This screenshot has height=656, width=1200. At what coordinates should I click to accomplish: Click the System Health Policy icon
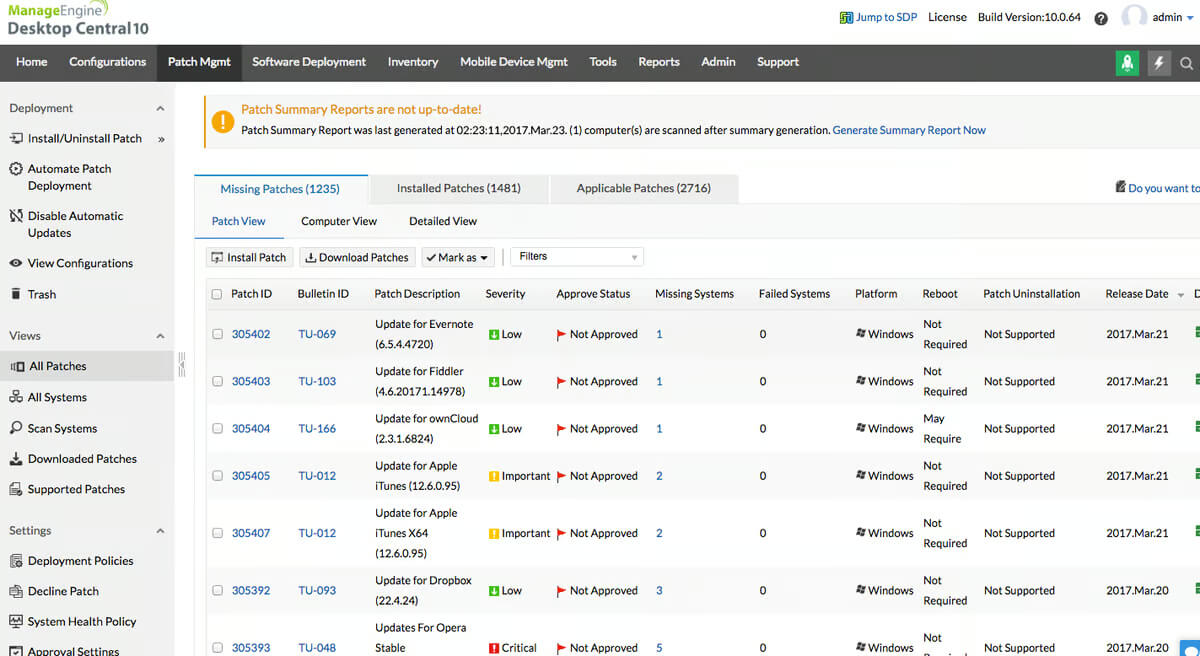pos(16,622)
